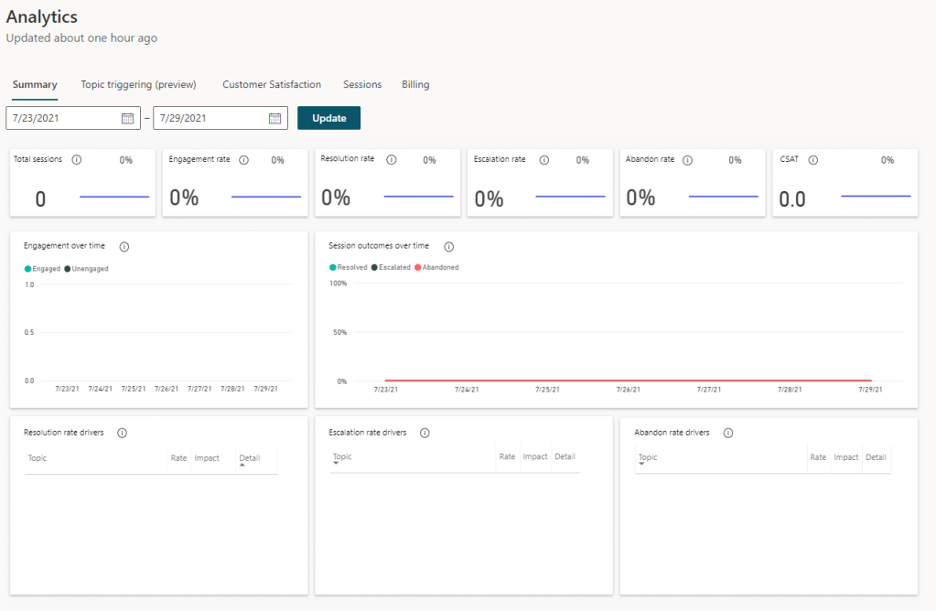
Task: Click the Escalation rate info icon
Action: click(x=544, y=160)
